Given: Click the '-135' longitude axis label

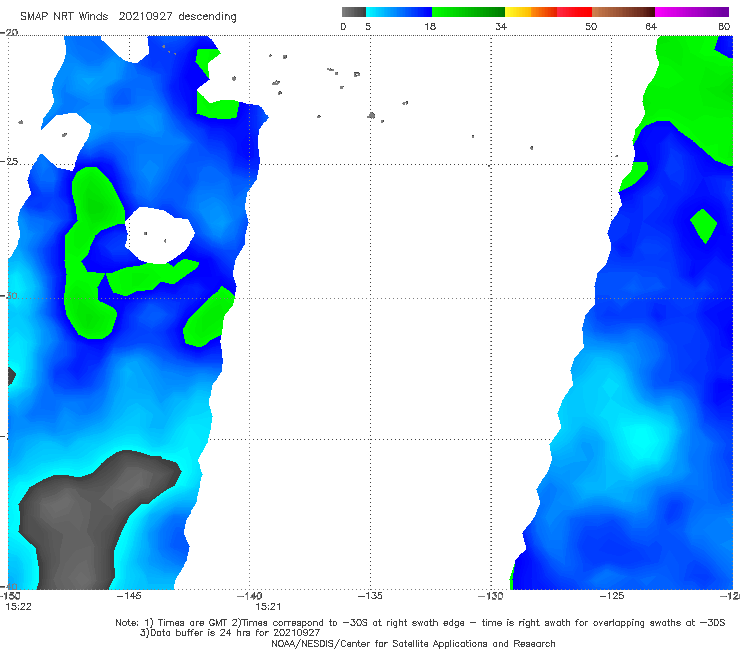Looking at the screenshot, I should click(x=370, y=596).
